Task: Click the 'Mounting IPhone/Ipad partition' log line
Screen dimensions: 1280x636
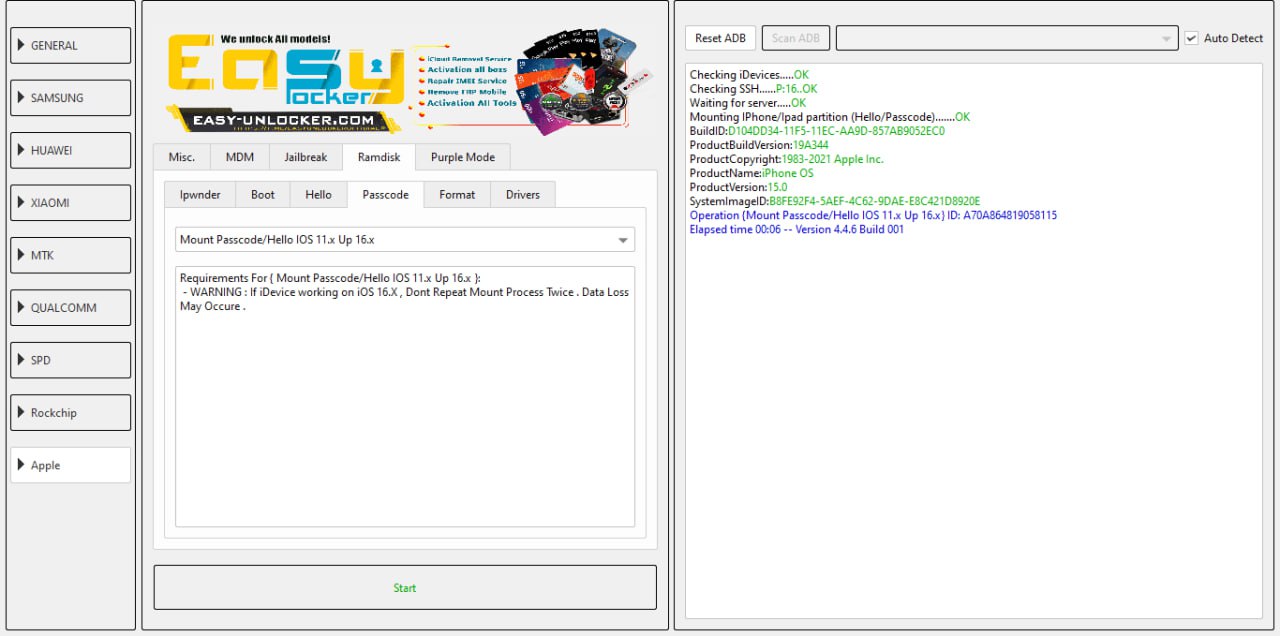Action: [x=830, y=117]
